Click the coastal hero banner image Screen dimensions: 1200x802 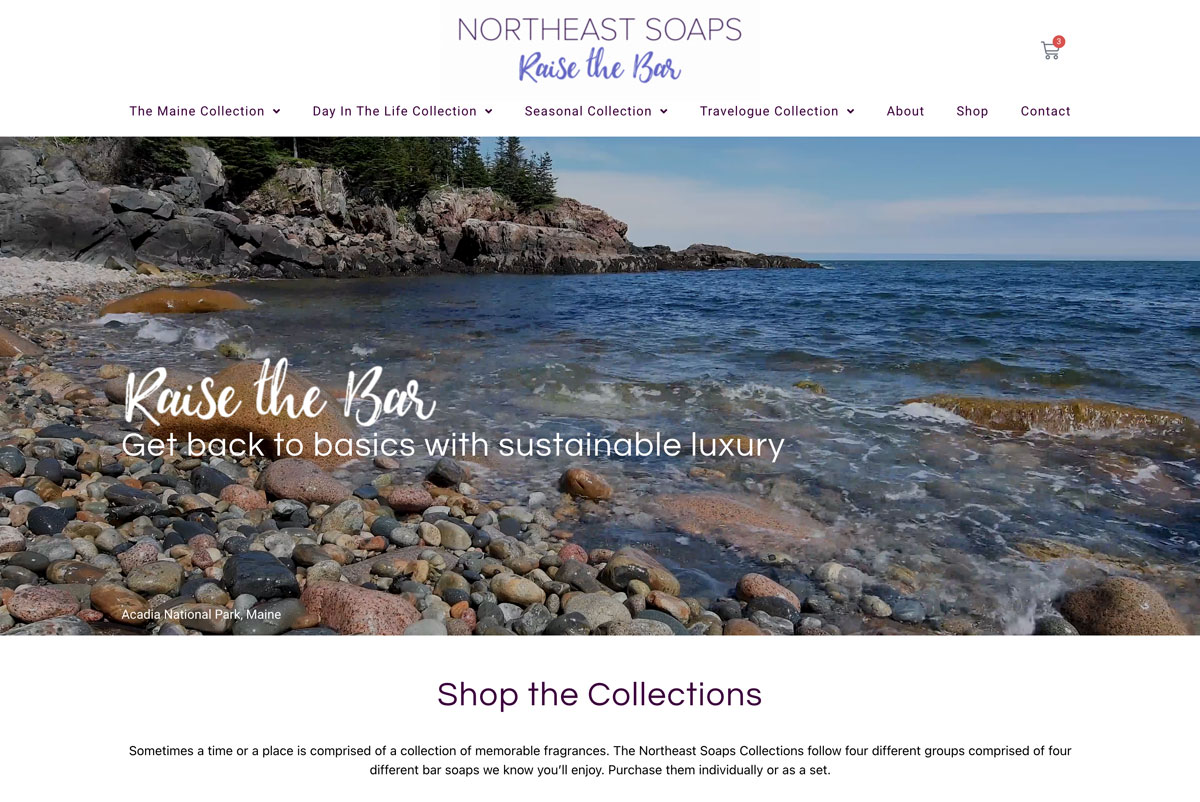[600, 386]
